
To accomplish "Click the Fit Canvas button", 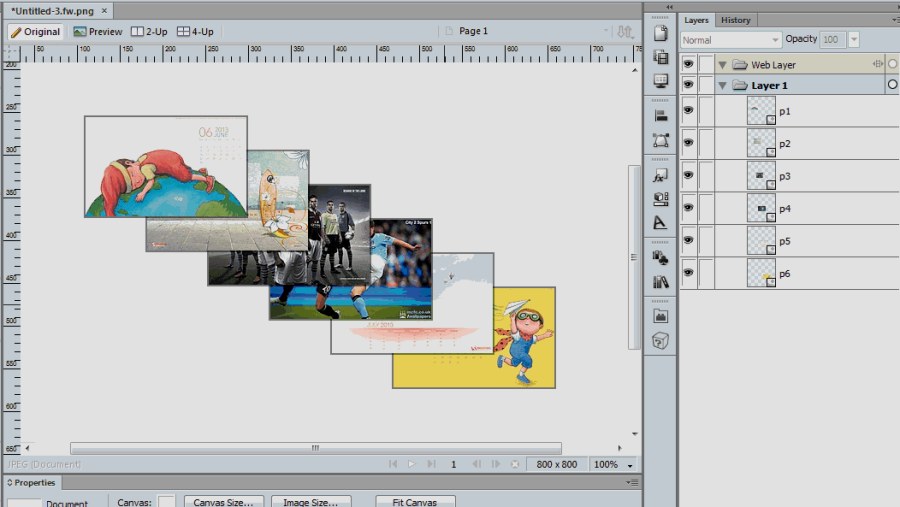I will pos(415,501).
